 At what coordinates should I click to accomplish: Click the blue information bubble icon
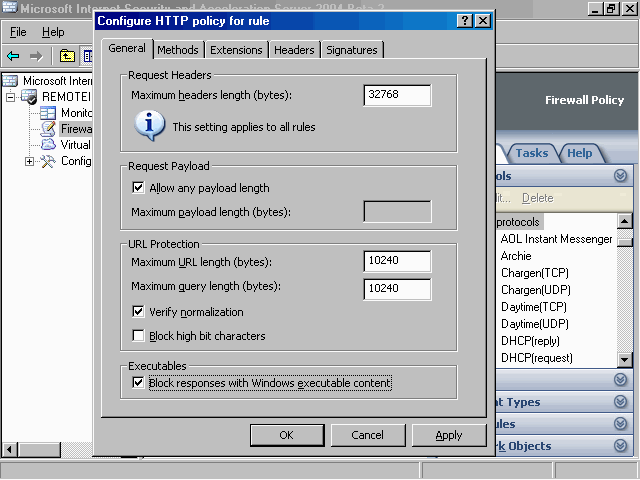coord(149,126)
